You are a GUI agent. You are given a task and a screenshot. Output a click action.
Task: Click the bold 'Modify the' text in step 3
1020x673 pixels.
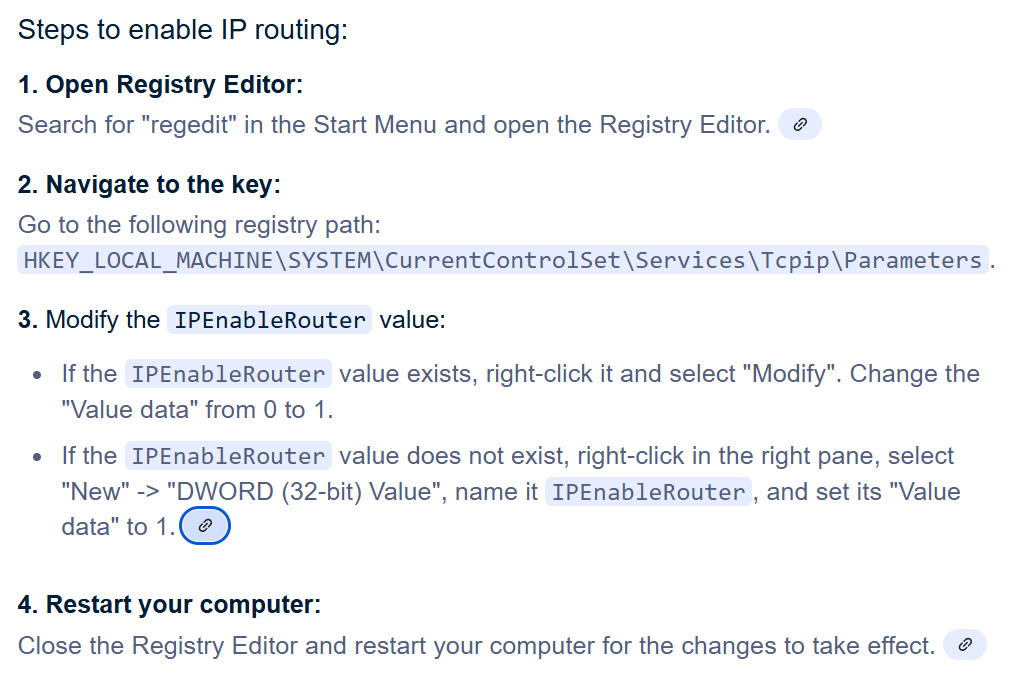tap(103, 320)
